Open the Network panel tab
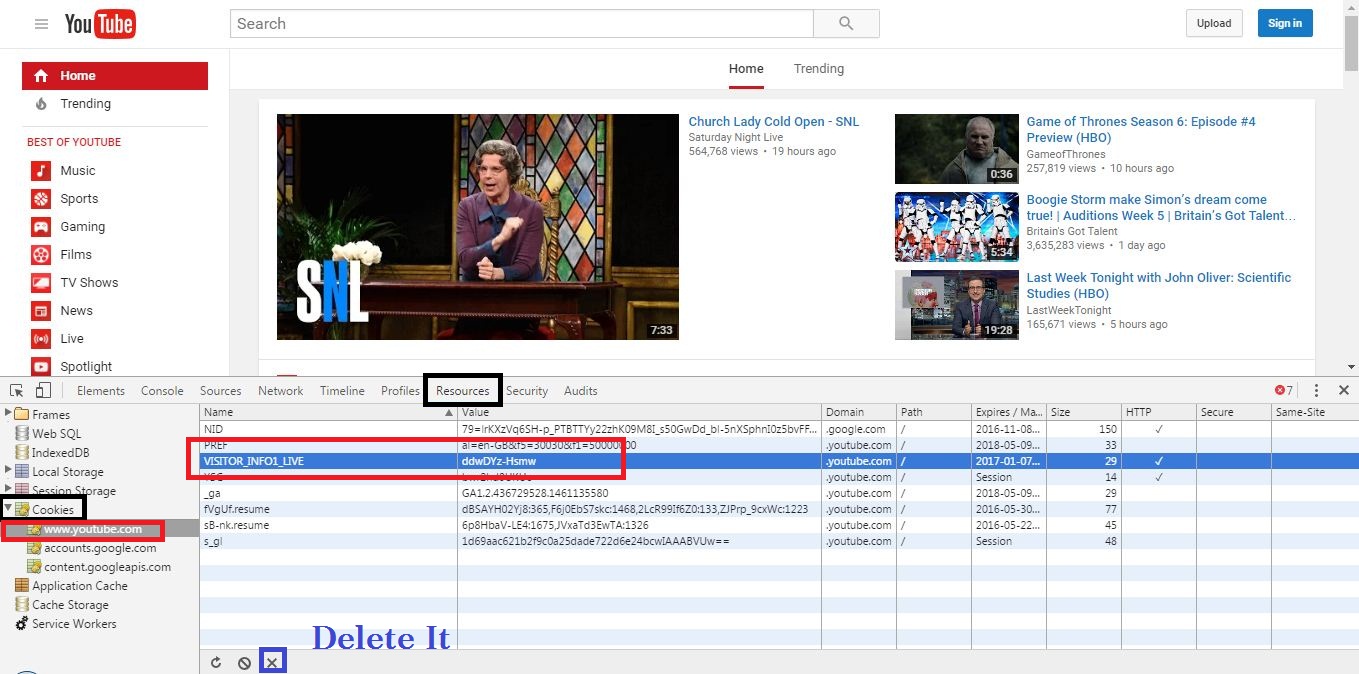This screenshot has width=1359, height=674. coord(280,390)
